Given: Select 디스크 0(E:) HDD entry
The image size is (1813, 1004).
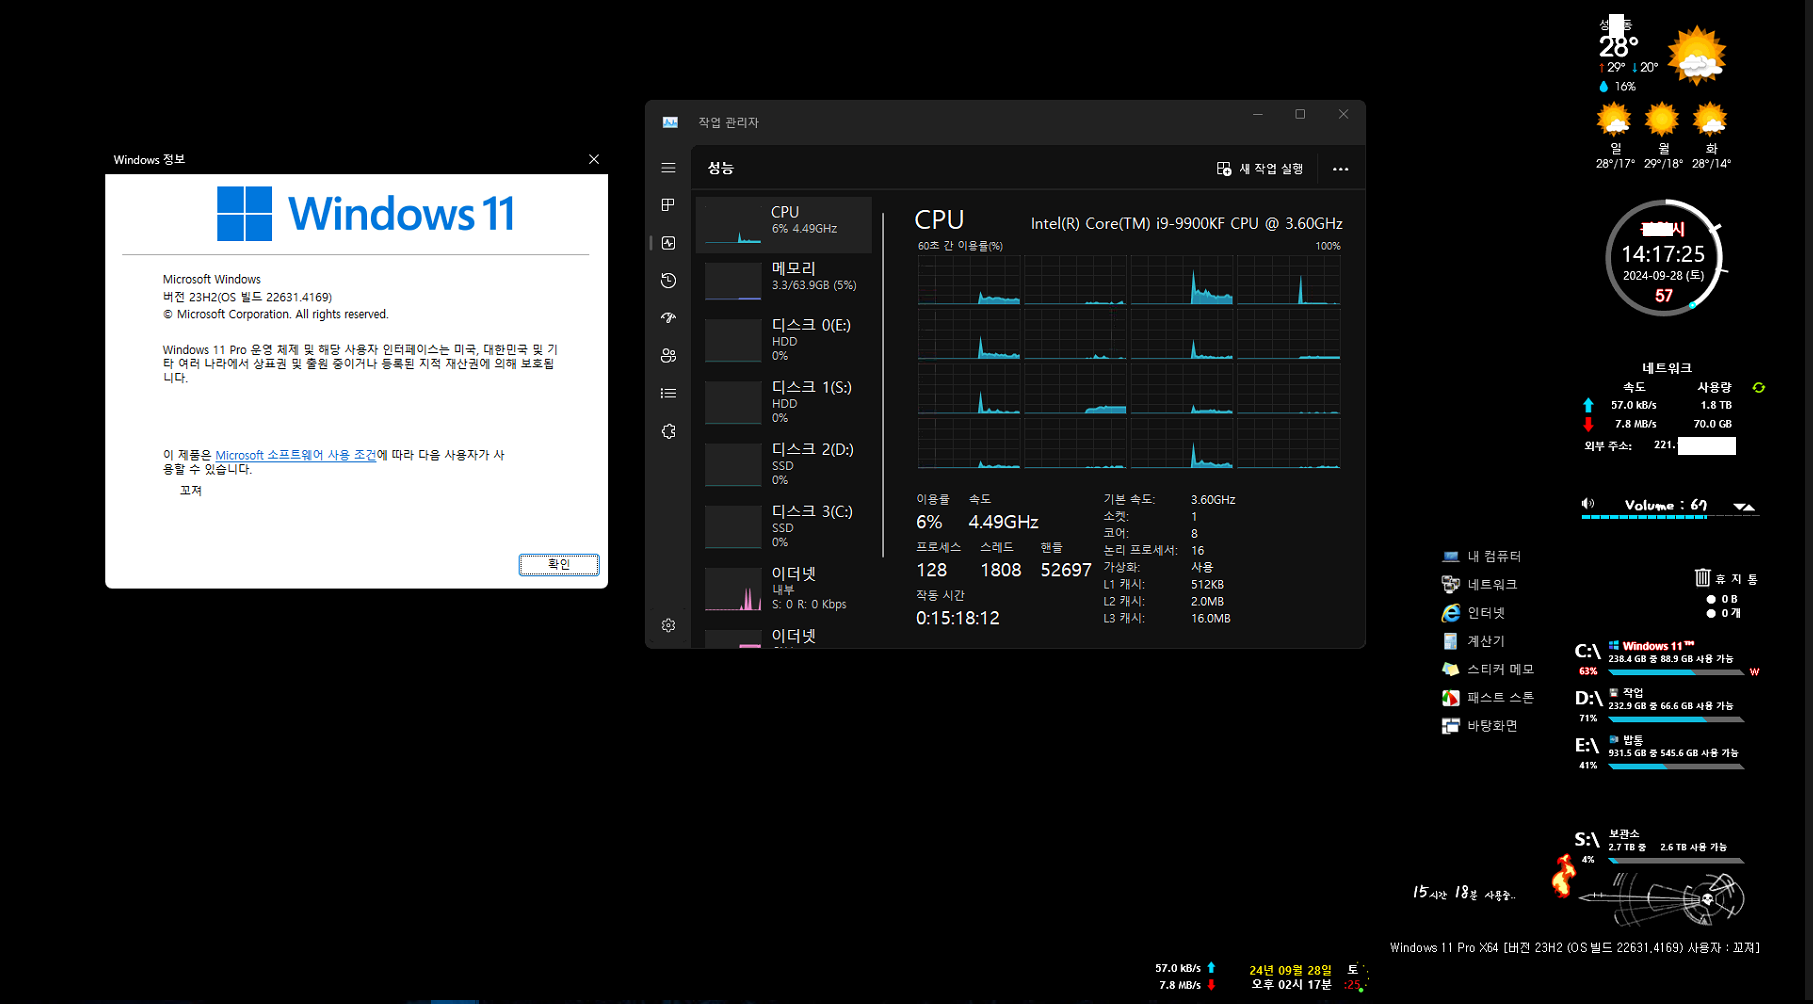Looking at the screenshot, I should point(784,340).
